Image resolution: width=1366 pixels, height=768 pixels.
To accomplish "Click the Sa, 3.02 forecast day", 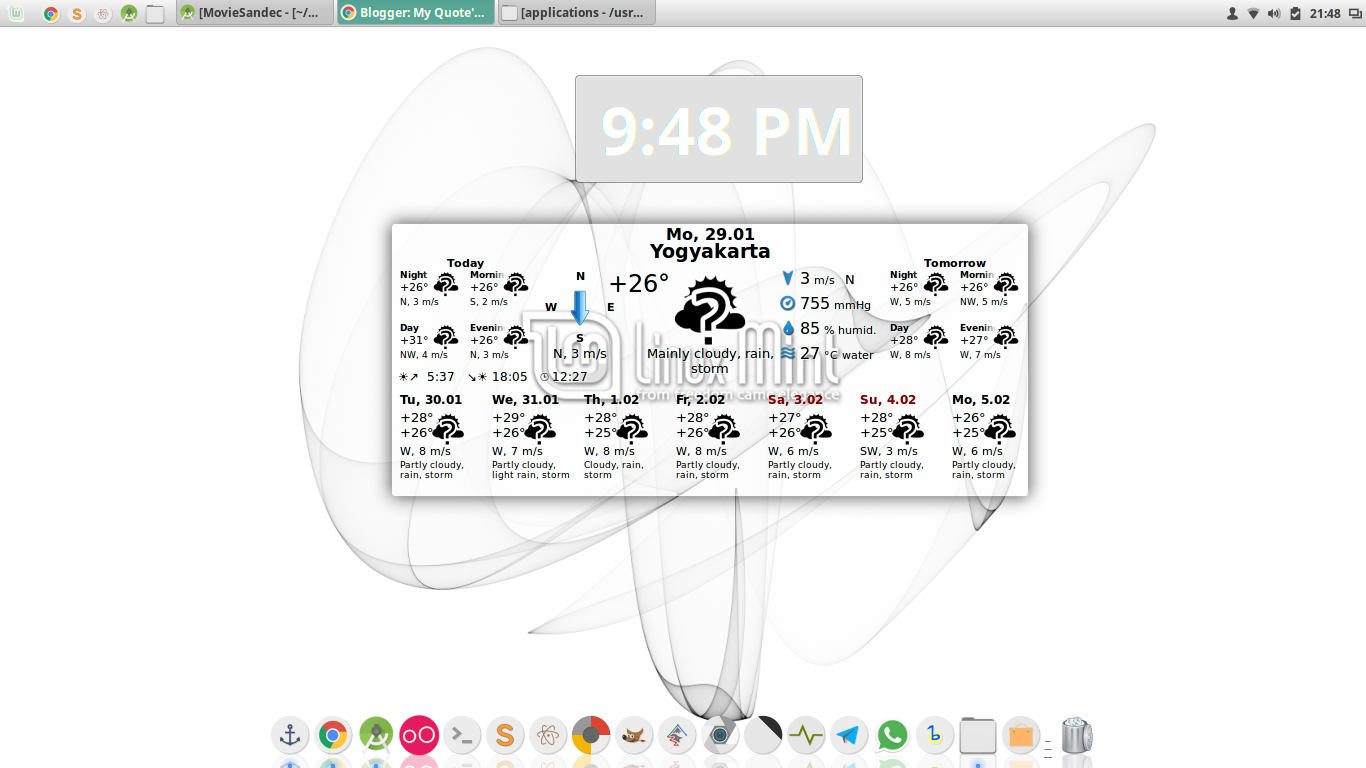I will tap(795, 399).
